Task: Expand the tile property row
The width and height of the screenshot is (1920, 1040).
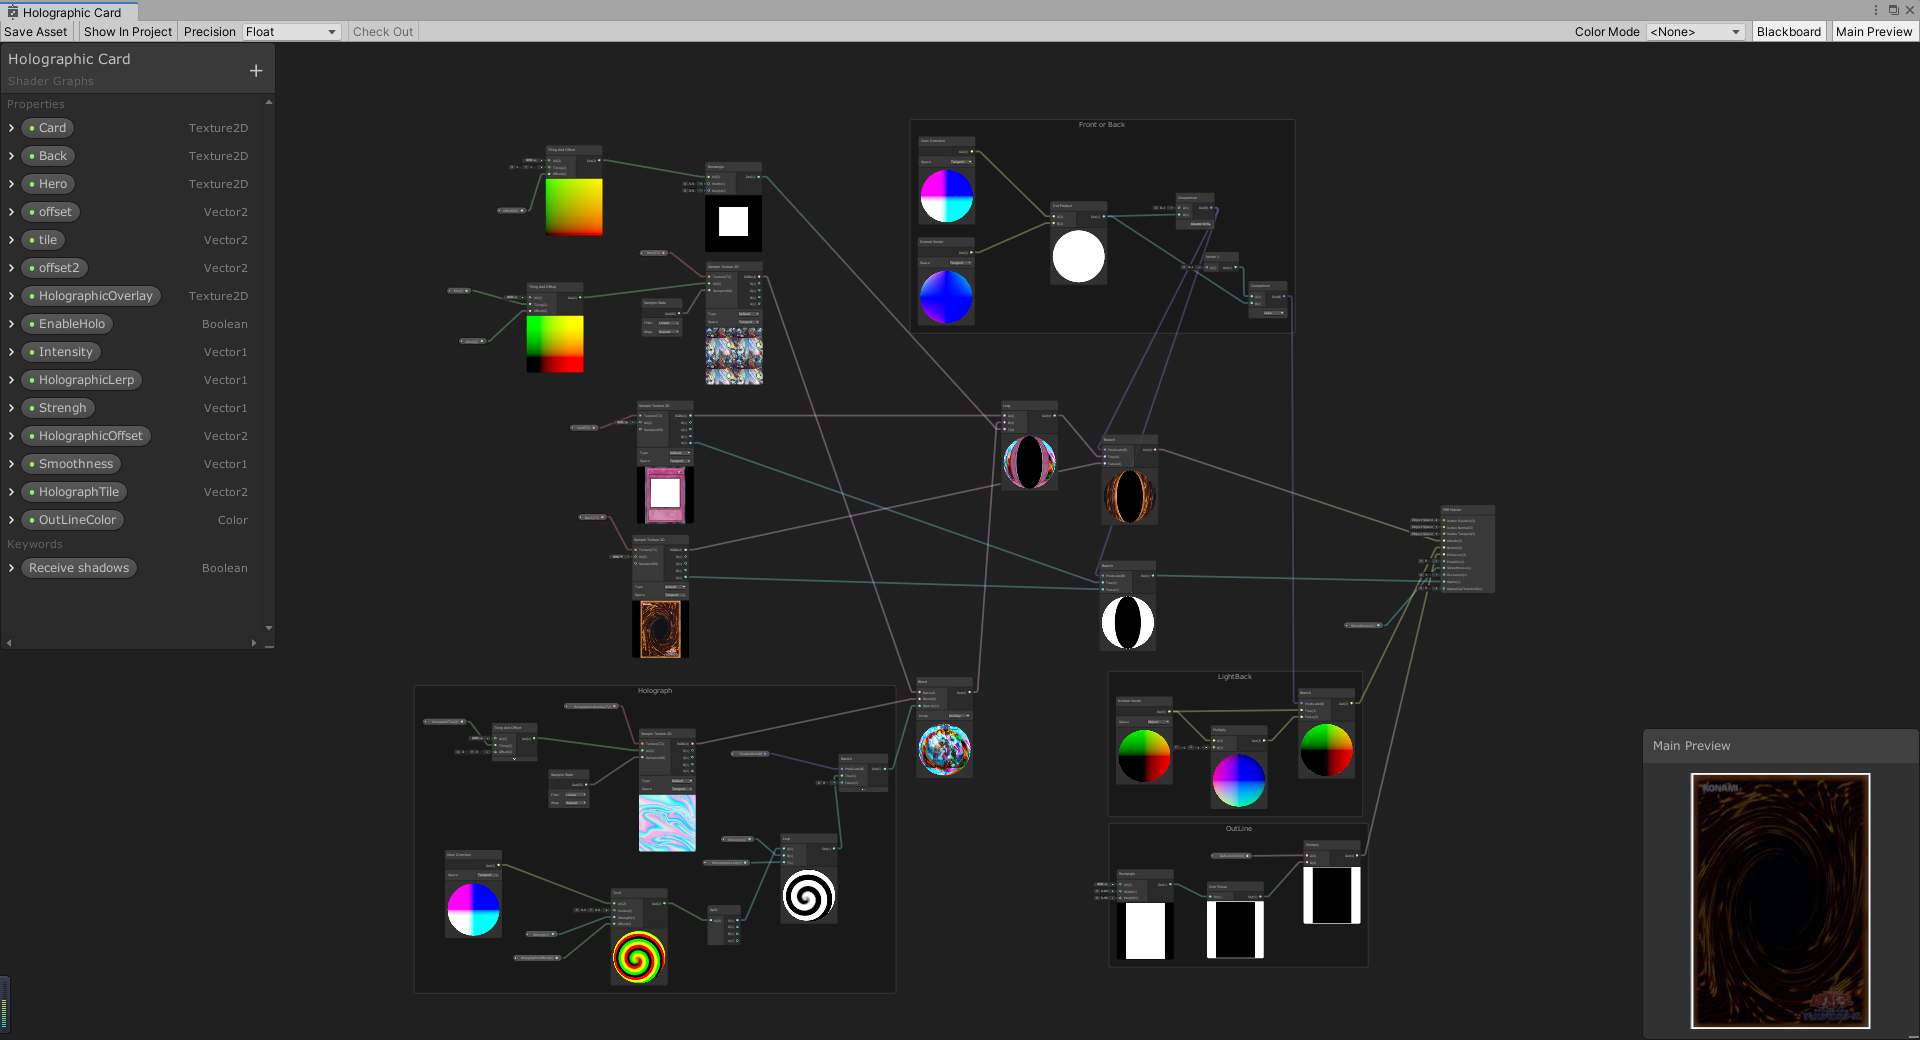Action: (x=11, y=240)
